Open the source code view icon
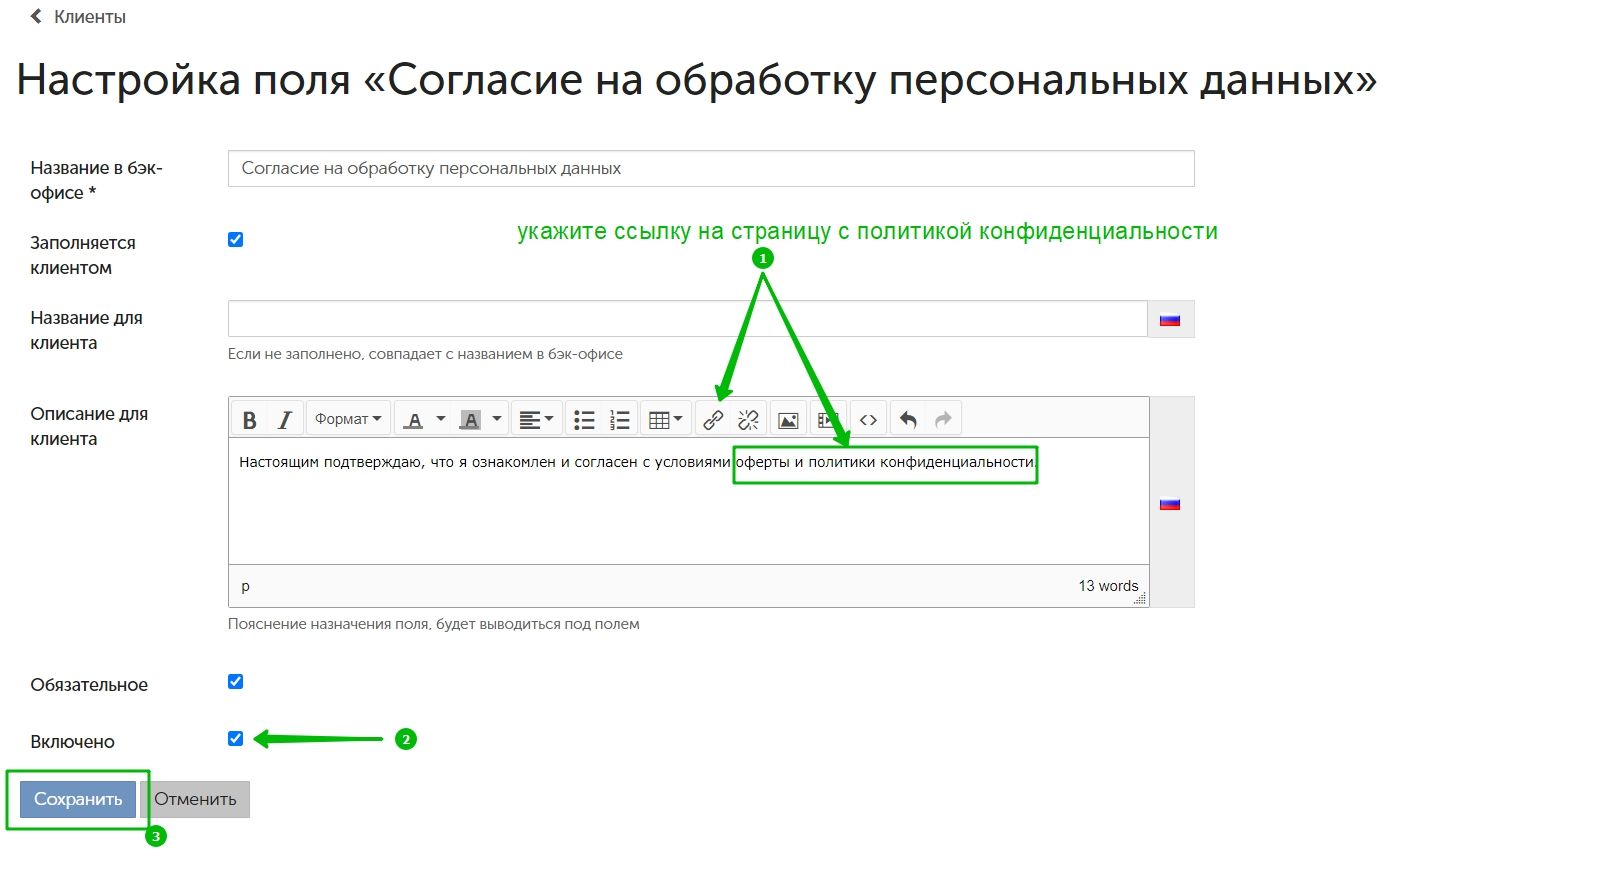 coord(868,420)
